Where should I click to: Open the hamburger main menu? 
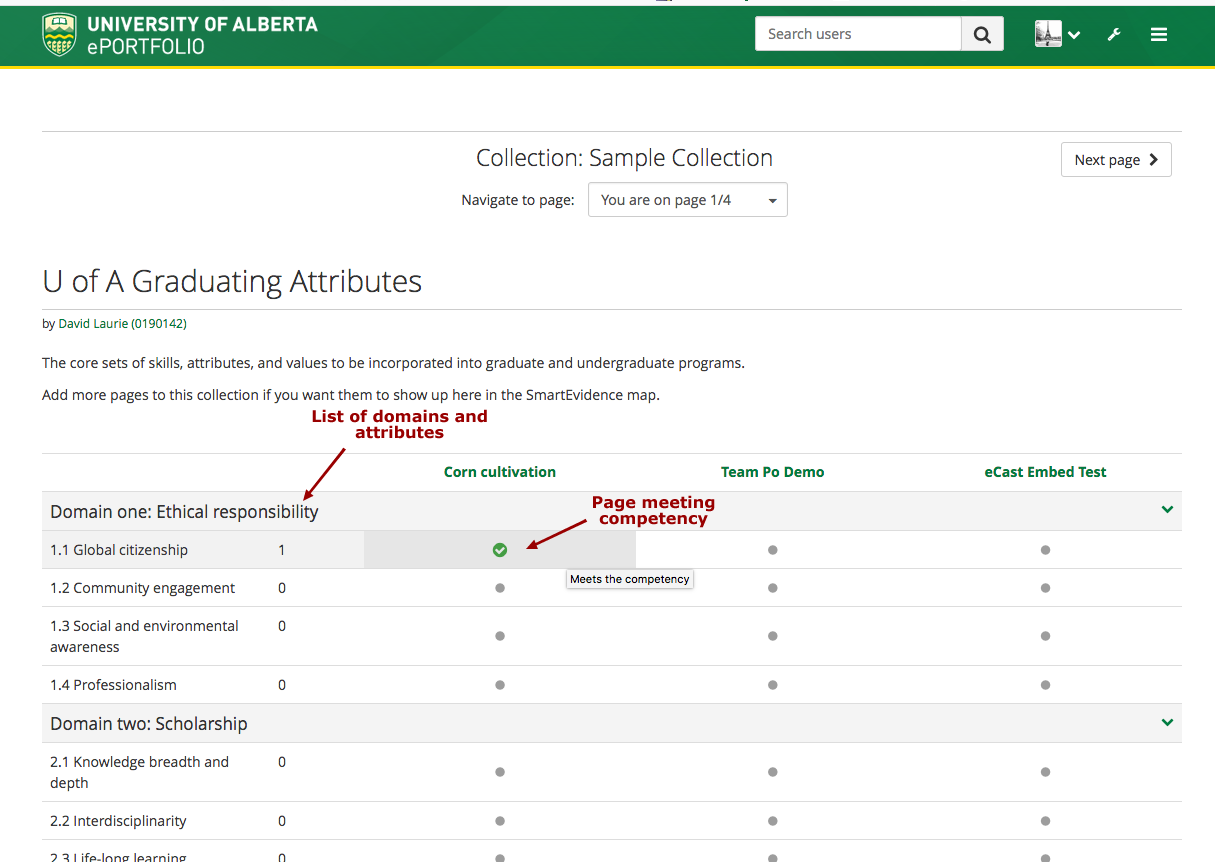pyautogui.click(x=1159, y=35)
